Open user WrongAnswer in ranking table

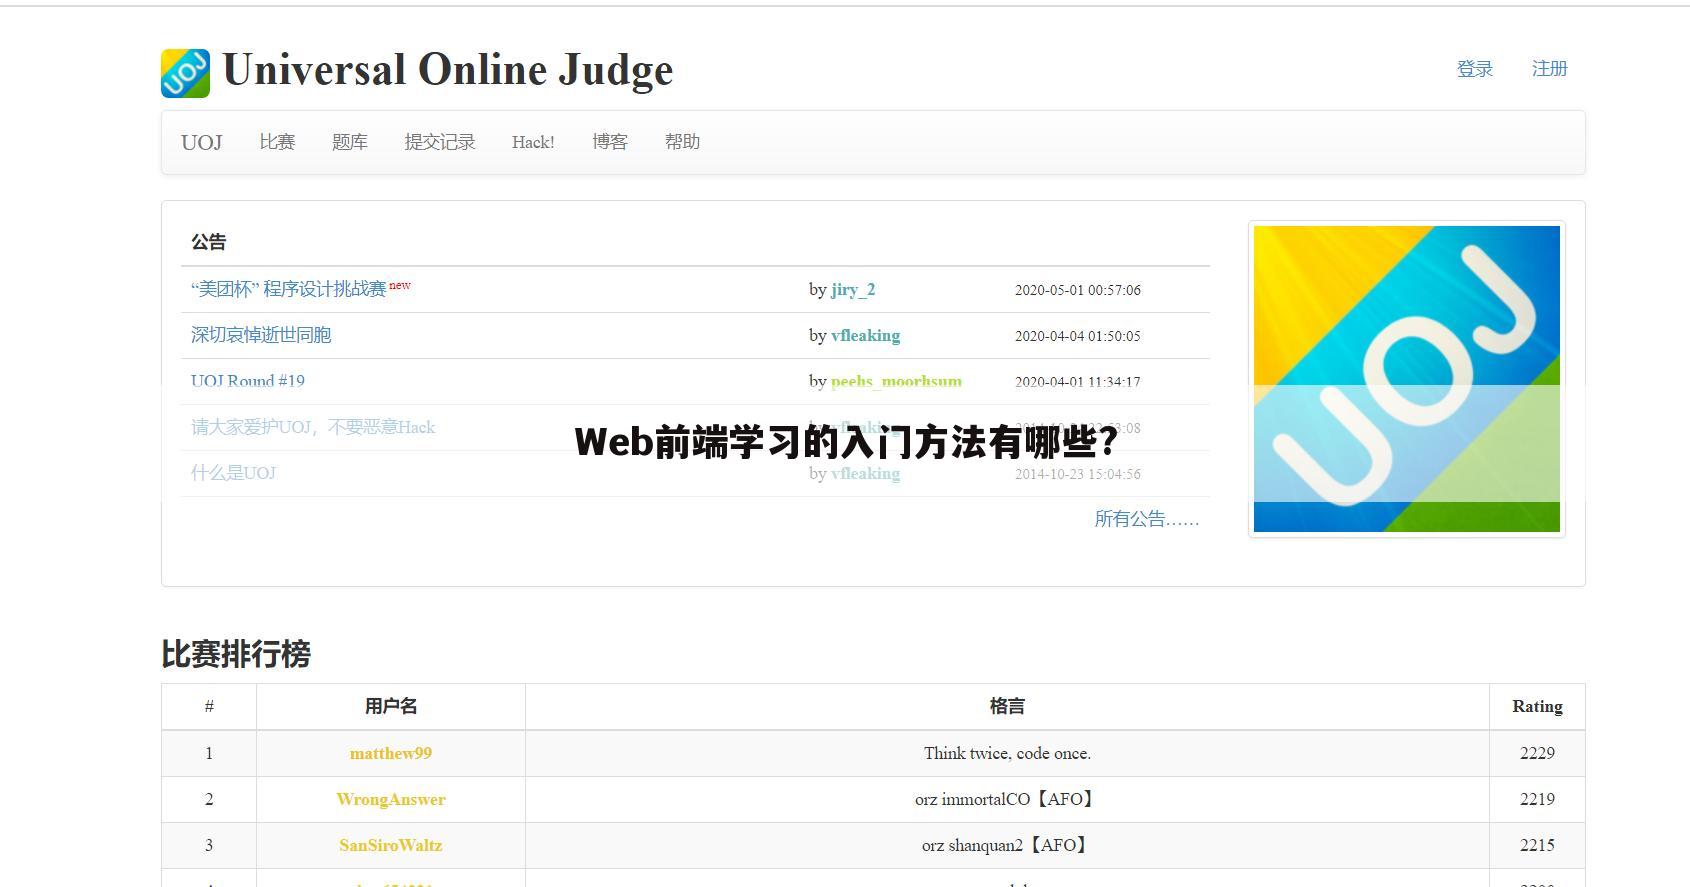click(391, 799)
